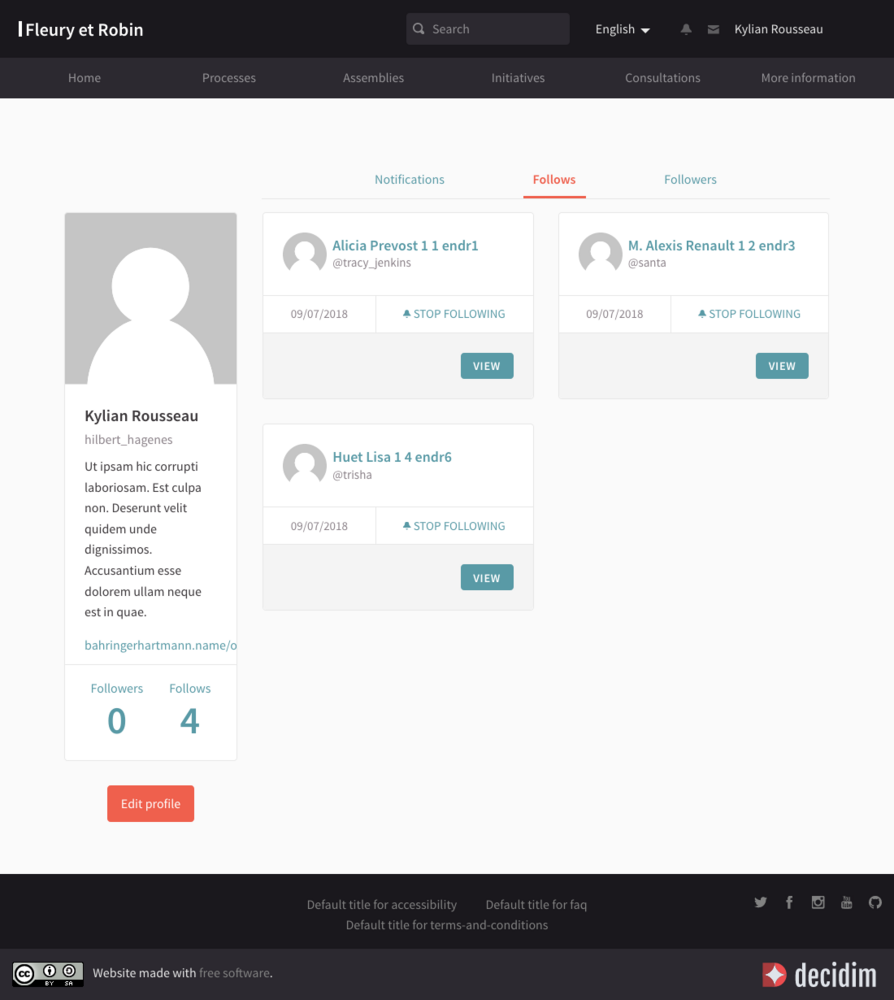Open the messages envelope icon
894x1000 pixels.
tap(713, 30)
